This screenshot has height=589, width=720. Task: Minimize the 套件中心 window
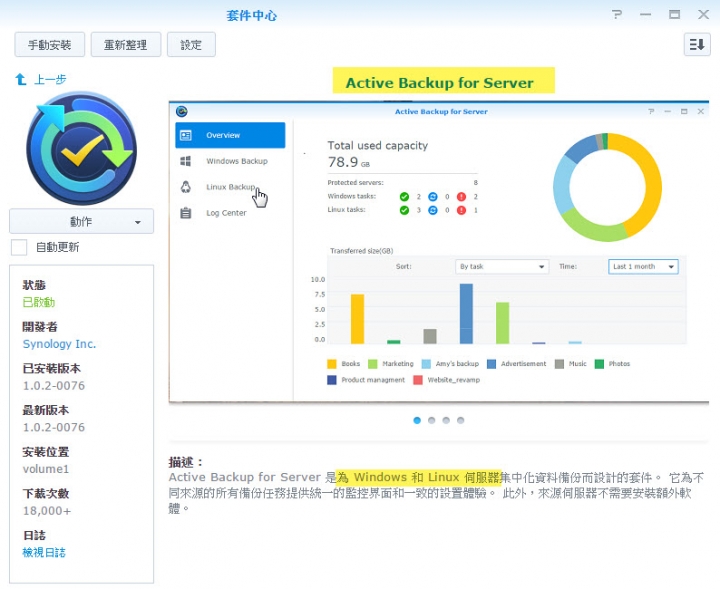coord(646,15)
